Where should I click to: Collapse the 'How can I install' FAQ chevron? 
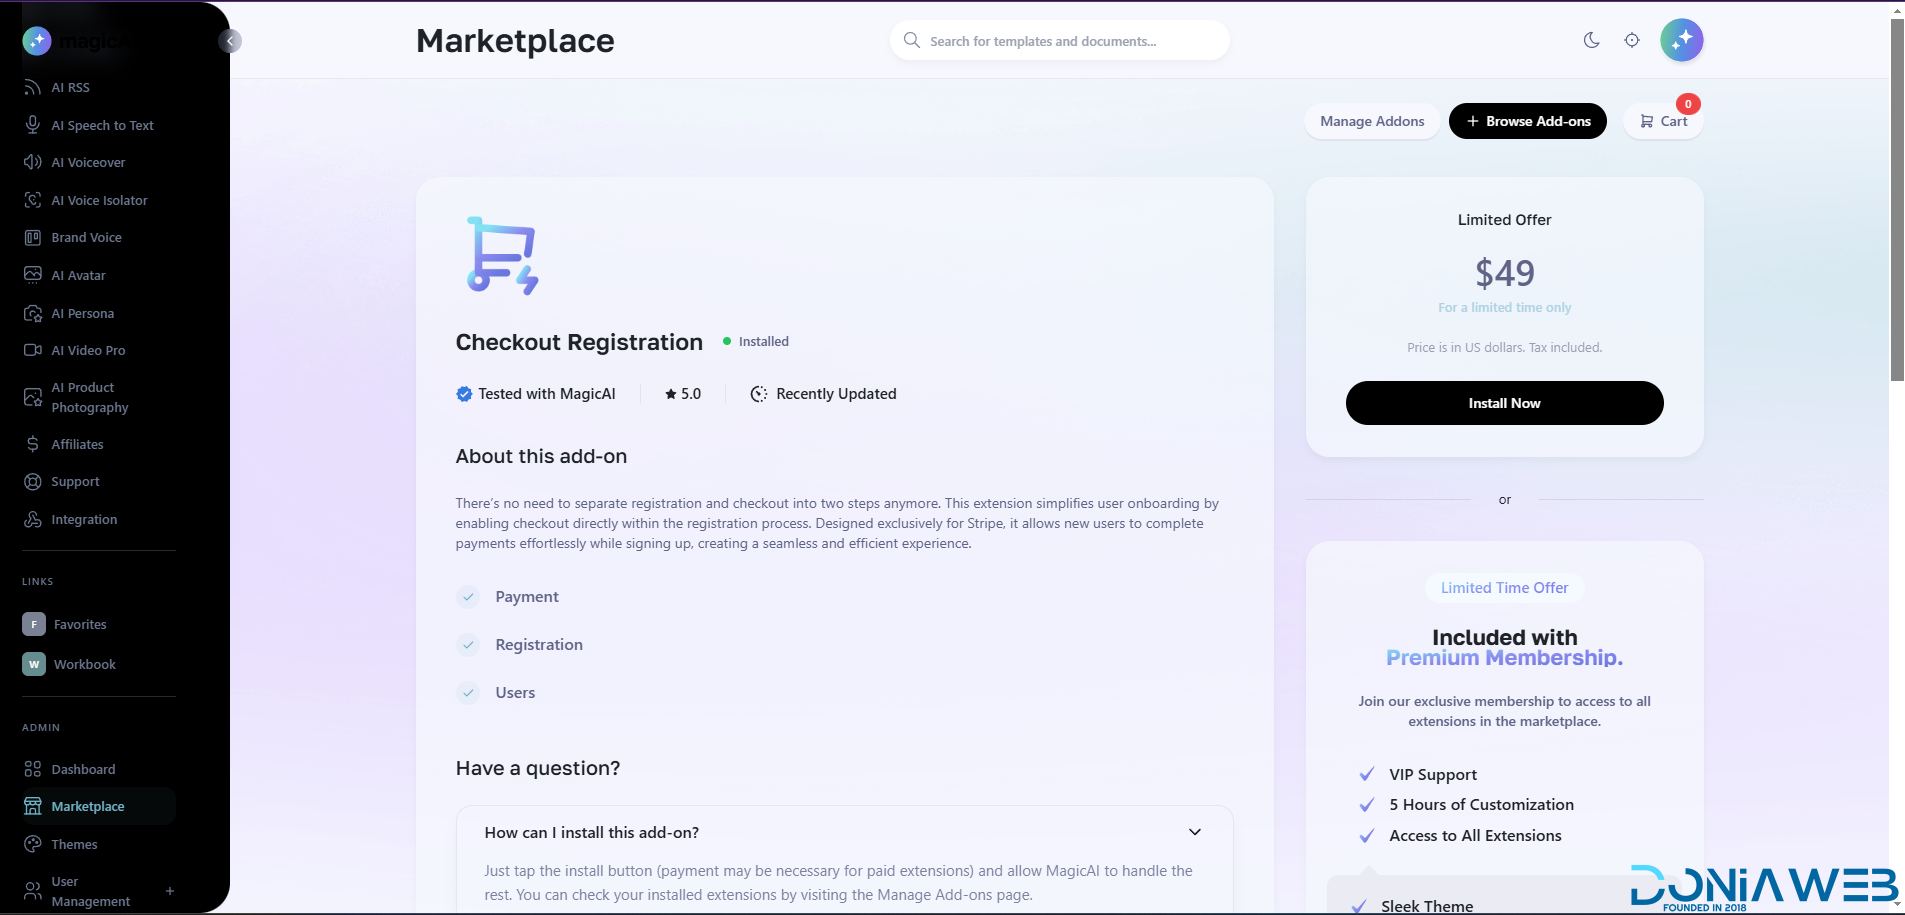(x=1194, y=832)
